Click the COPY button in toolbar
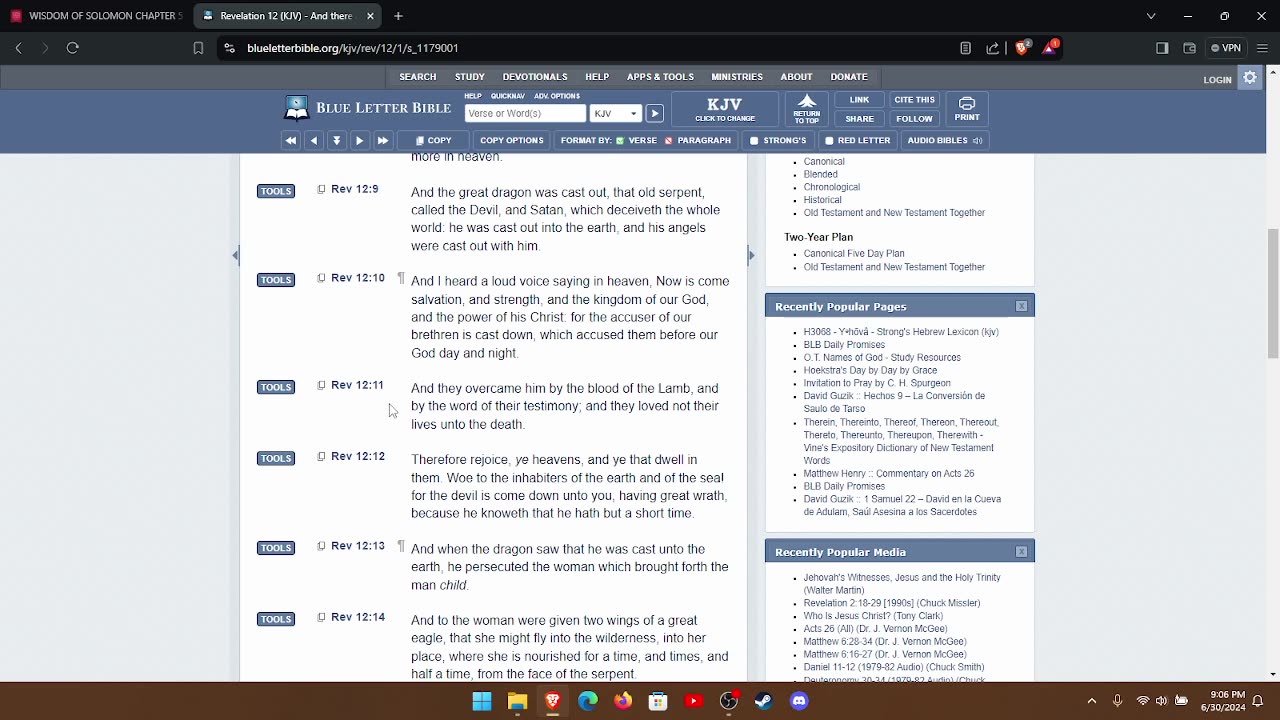Image resolution: width=1280 pixels, height=720 pixels. 434,141
